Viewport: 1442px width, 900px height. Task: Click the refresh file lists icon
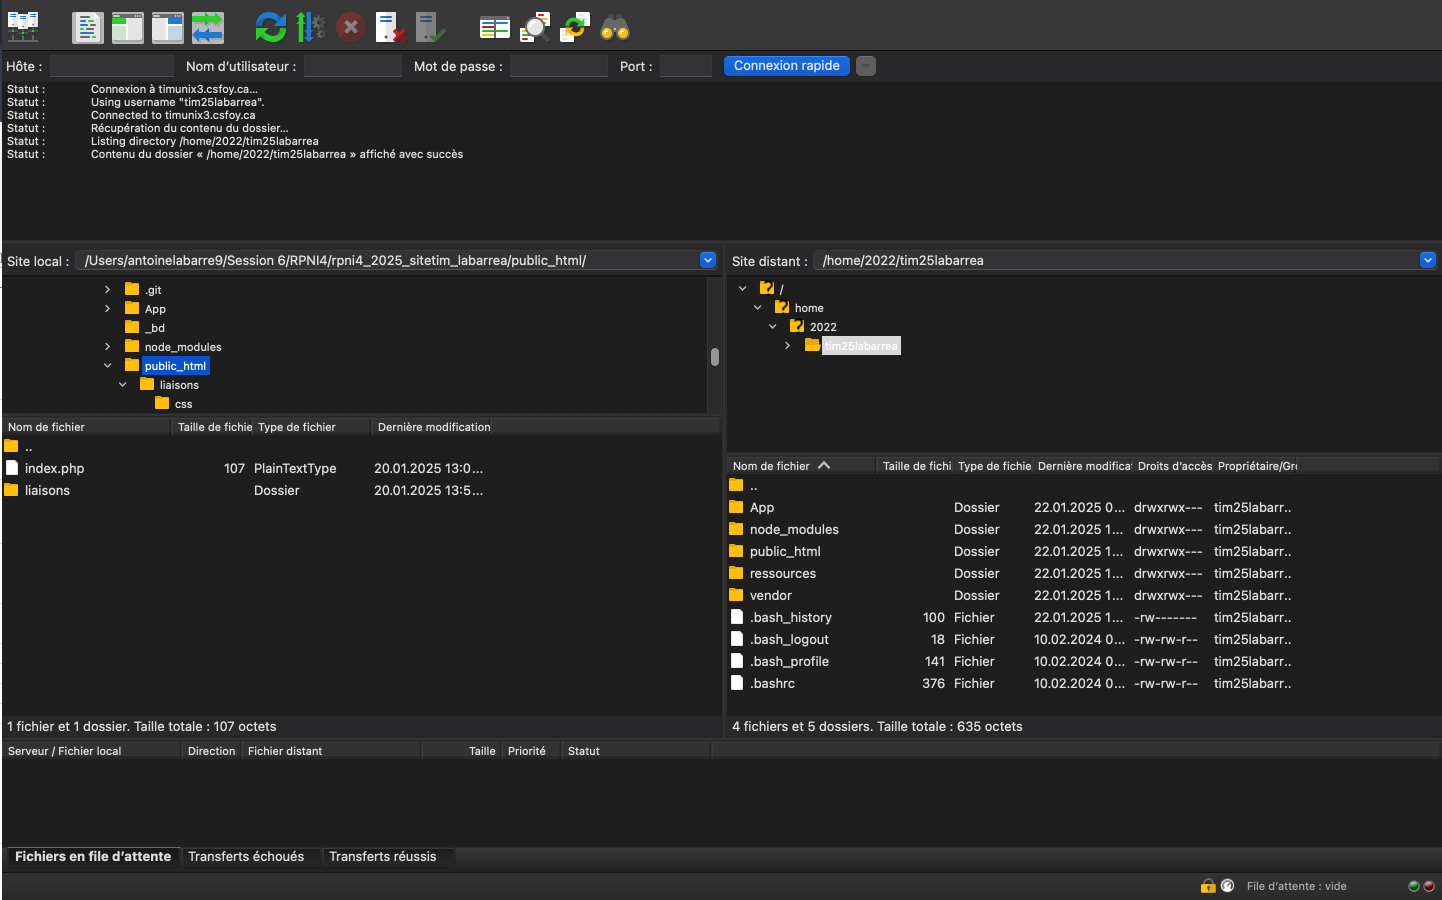click(x=270, y=27)
